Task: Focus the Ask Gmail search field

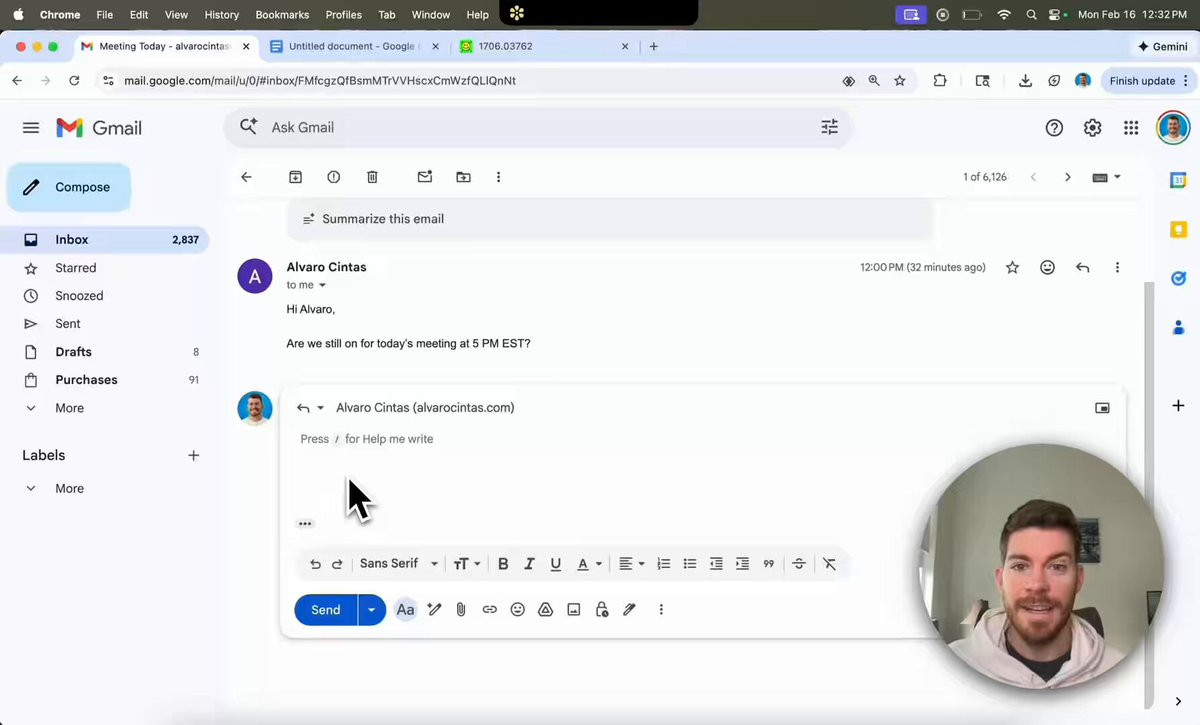Action: coord(540,127)
